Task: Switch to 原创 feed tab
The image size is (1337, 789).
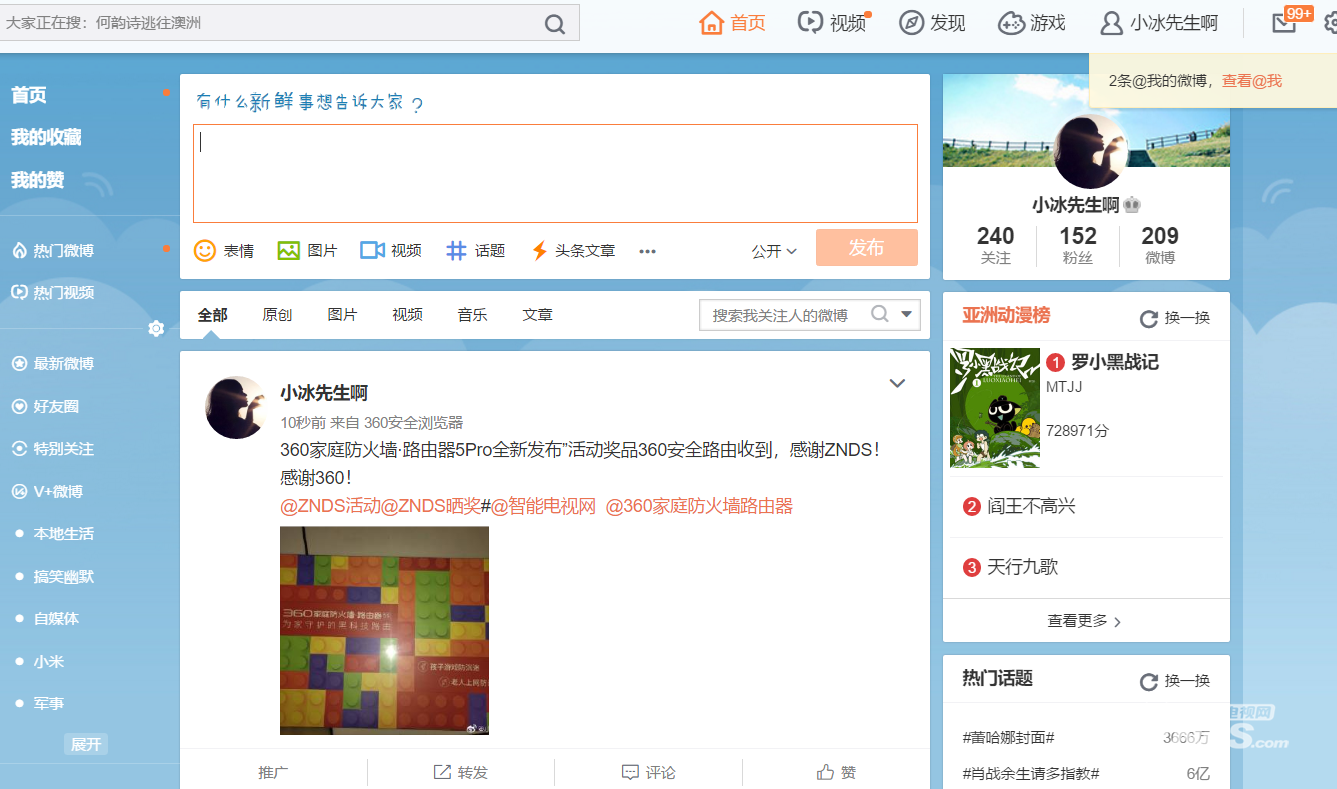Action: coord(277,315)
